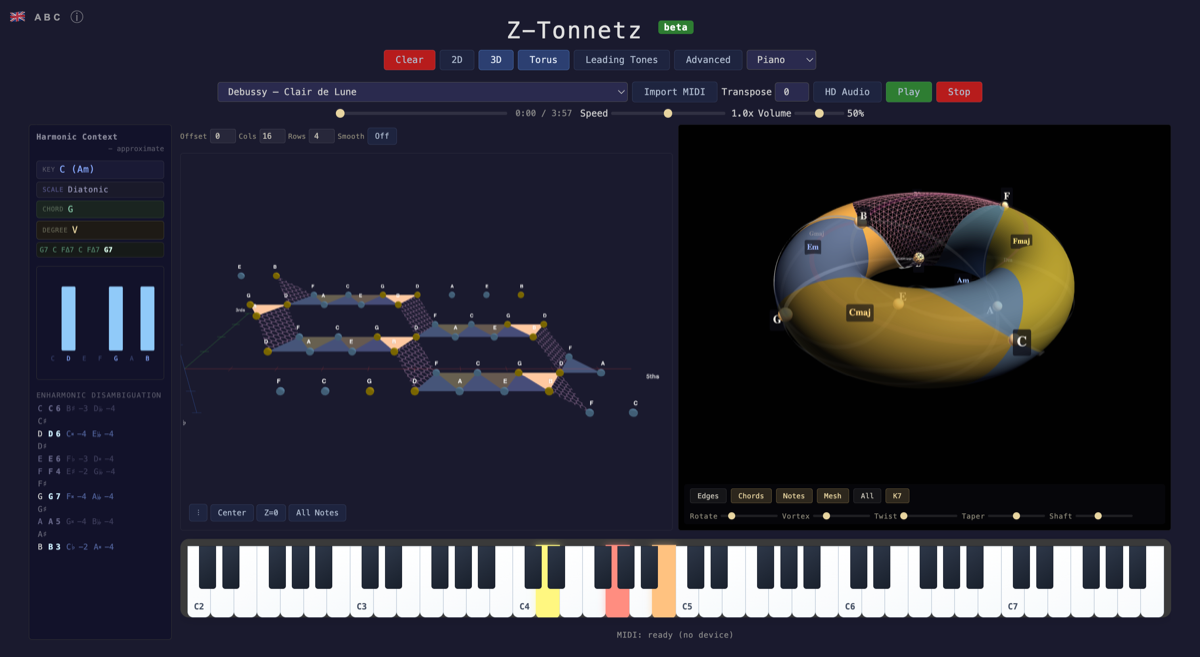Click the playback position slider

[423, 113]
